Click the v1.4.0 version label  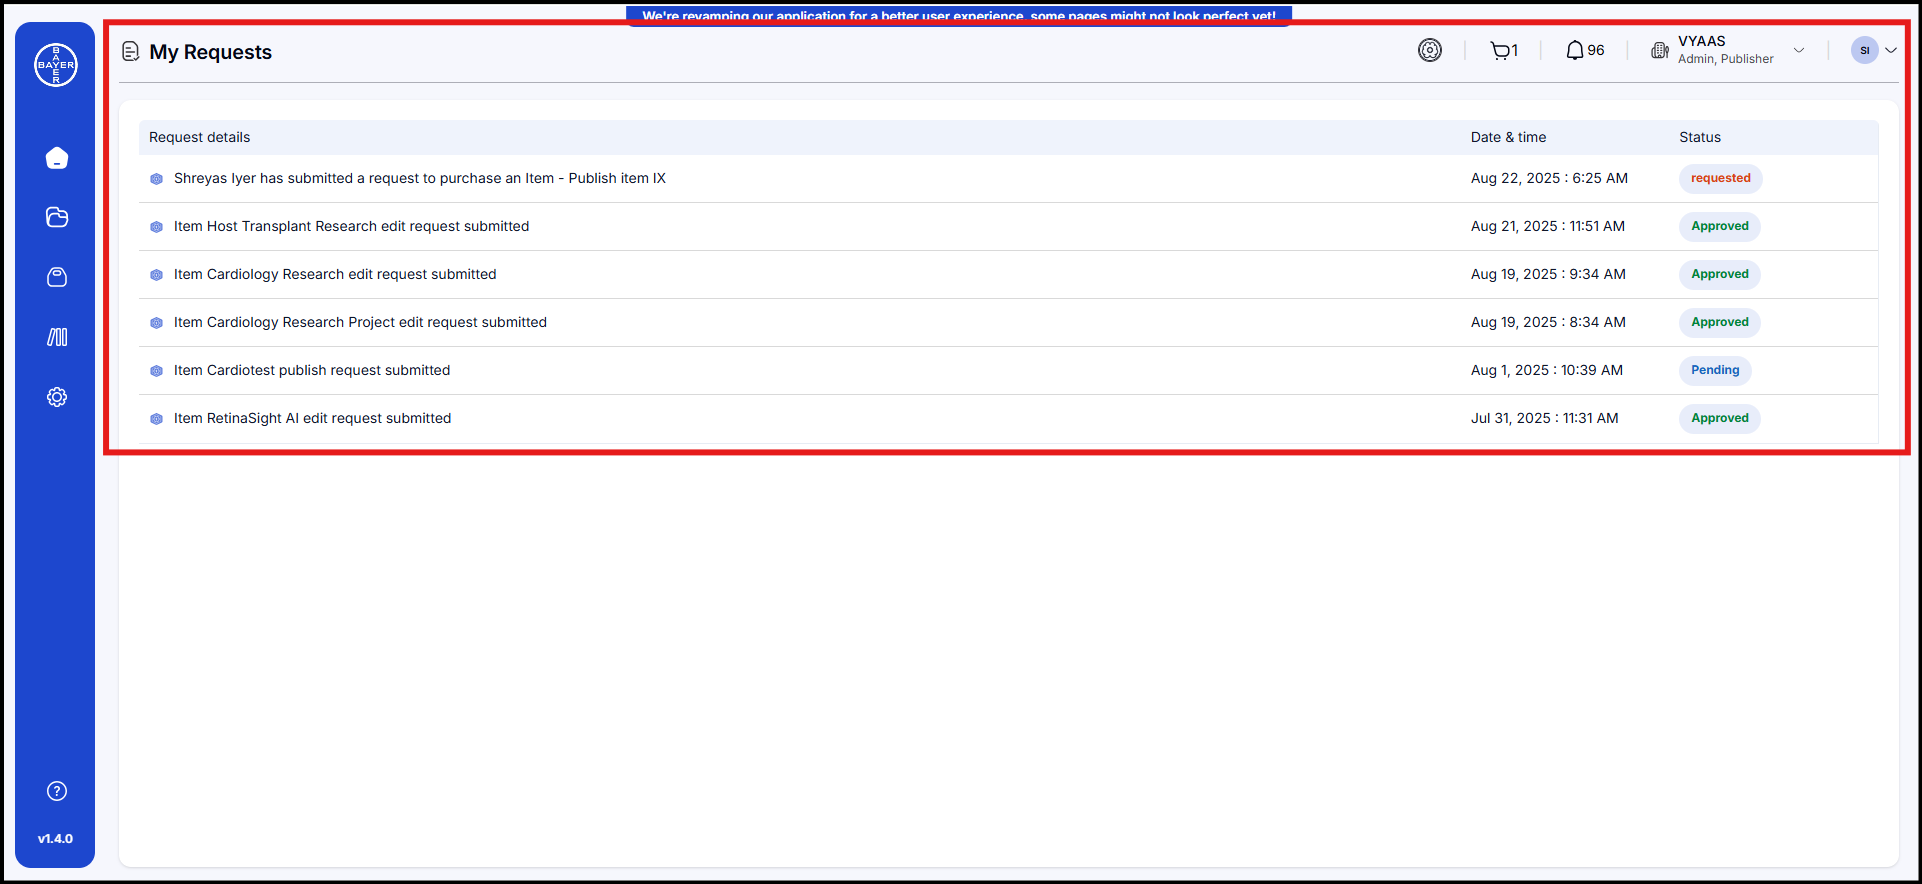[x=55, y=839]
